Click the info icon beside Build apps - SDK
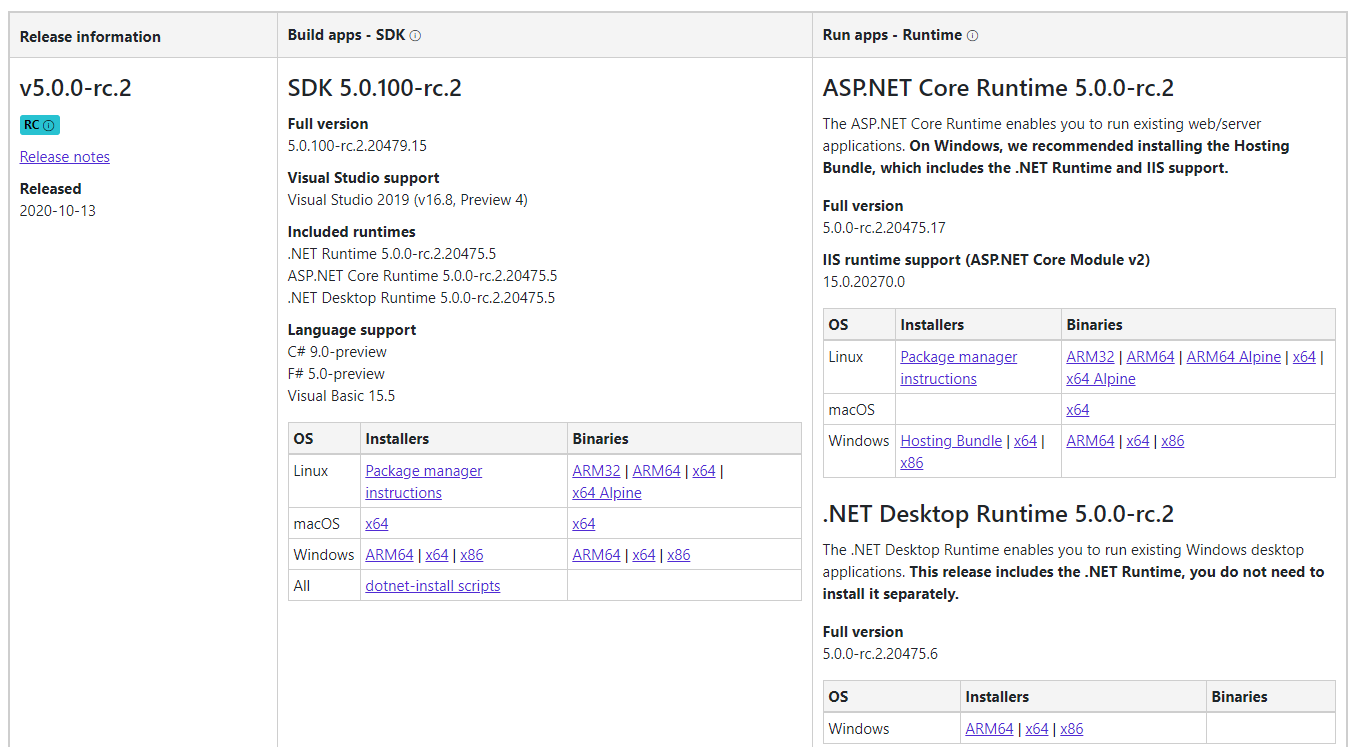The height and width of the screenshot is (747, 1367). (x=415, y=35)
